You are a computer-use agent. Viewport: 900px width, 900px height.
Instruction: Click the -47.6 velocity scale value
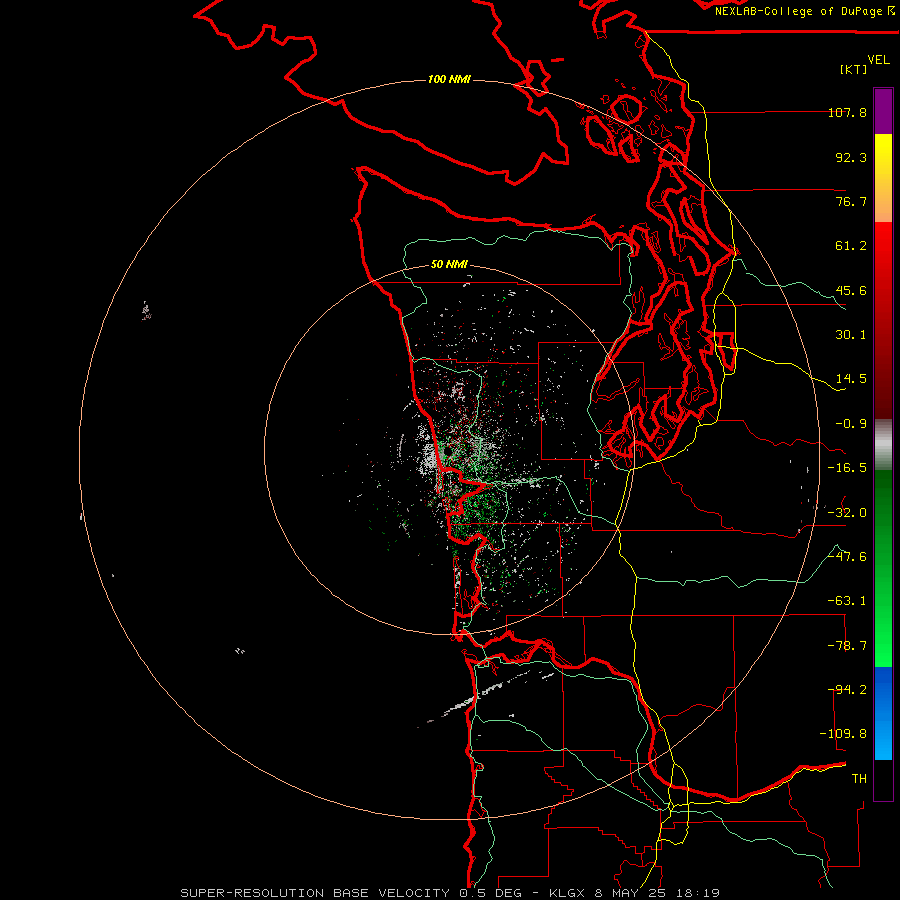pyautogui.click(x=847, y=557)
